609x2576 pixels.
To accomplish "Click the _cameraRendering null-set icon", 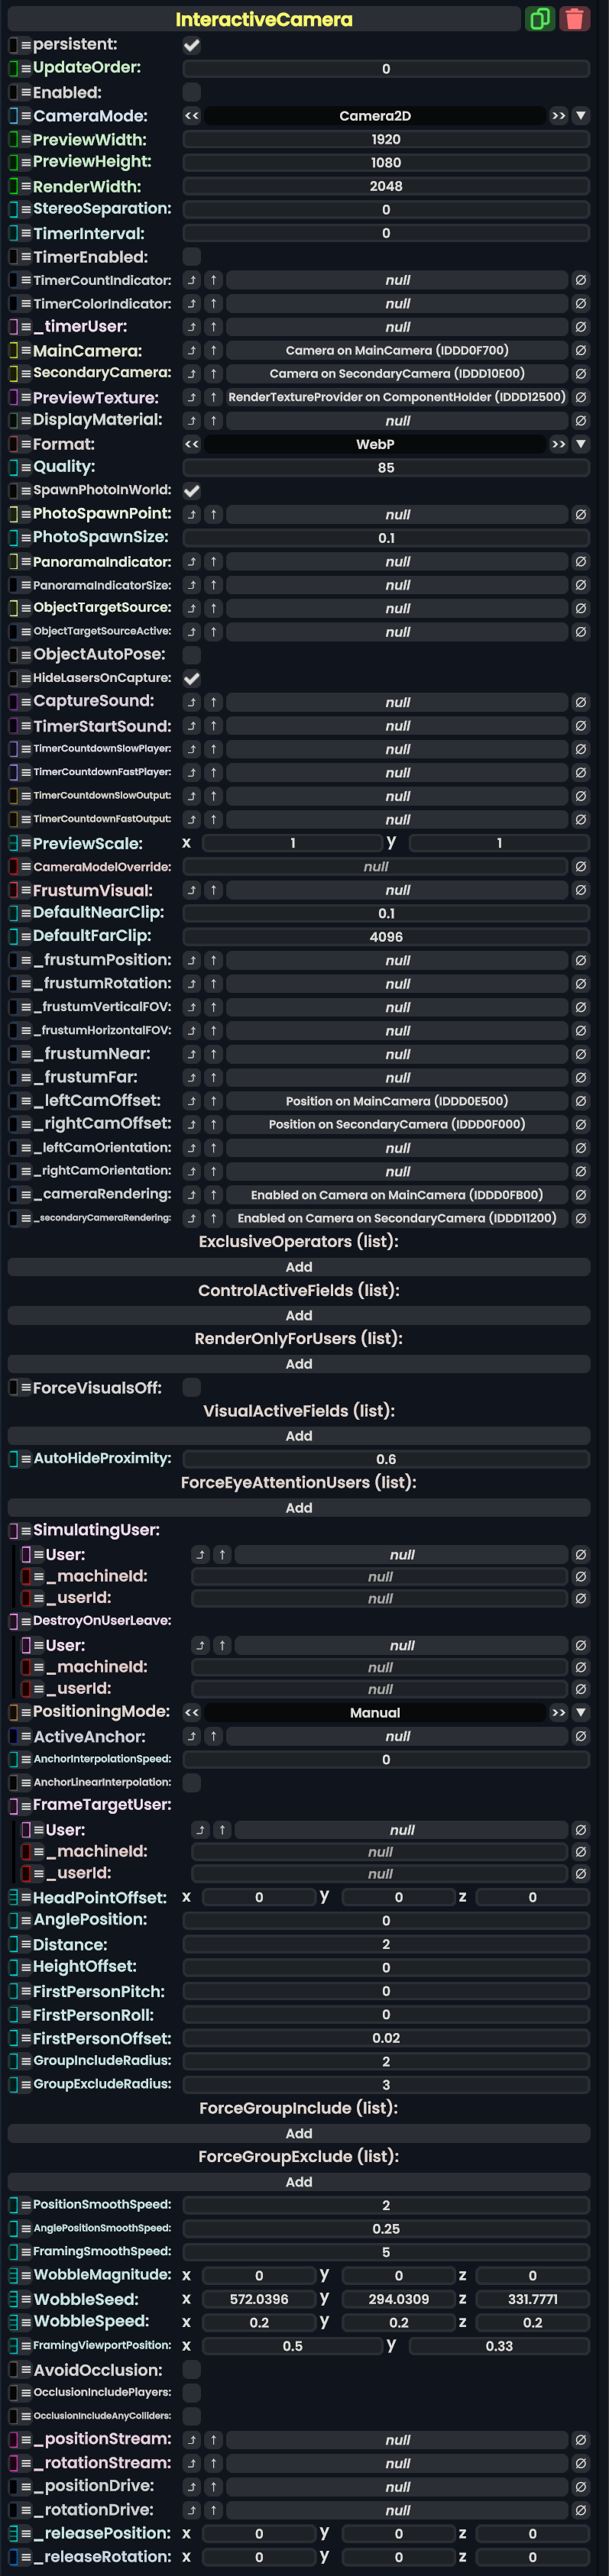I will (580, 1195).
